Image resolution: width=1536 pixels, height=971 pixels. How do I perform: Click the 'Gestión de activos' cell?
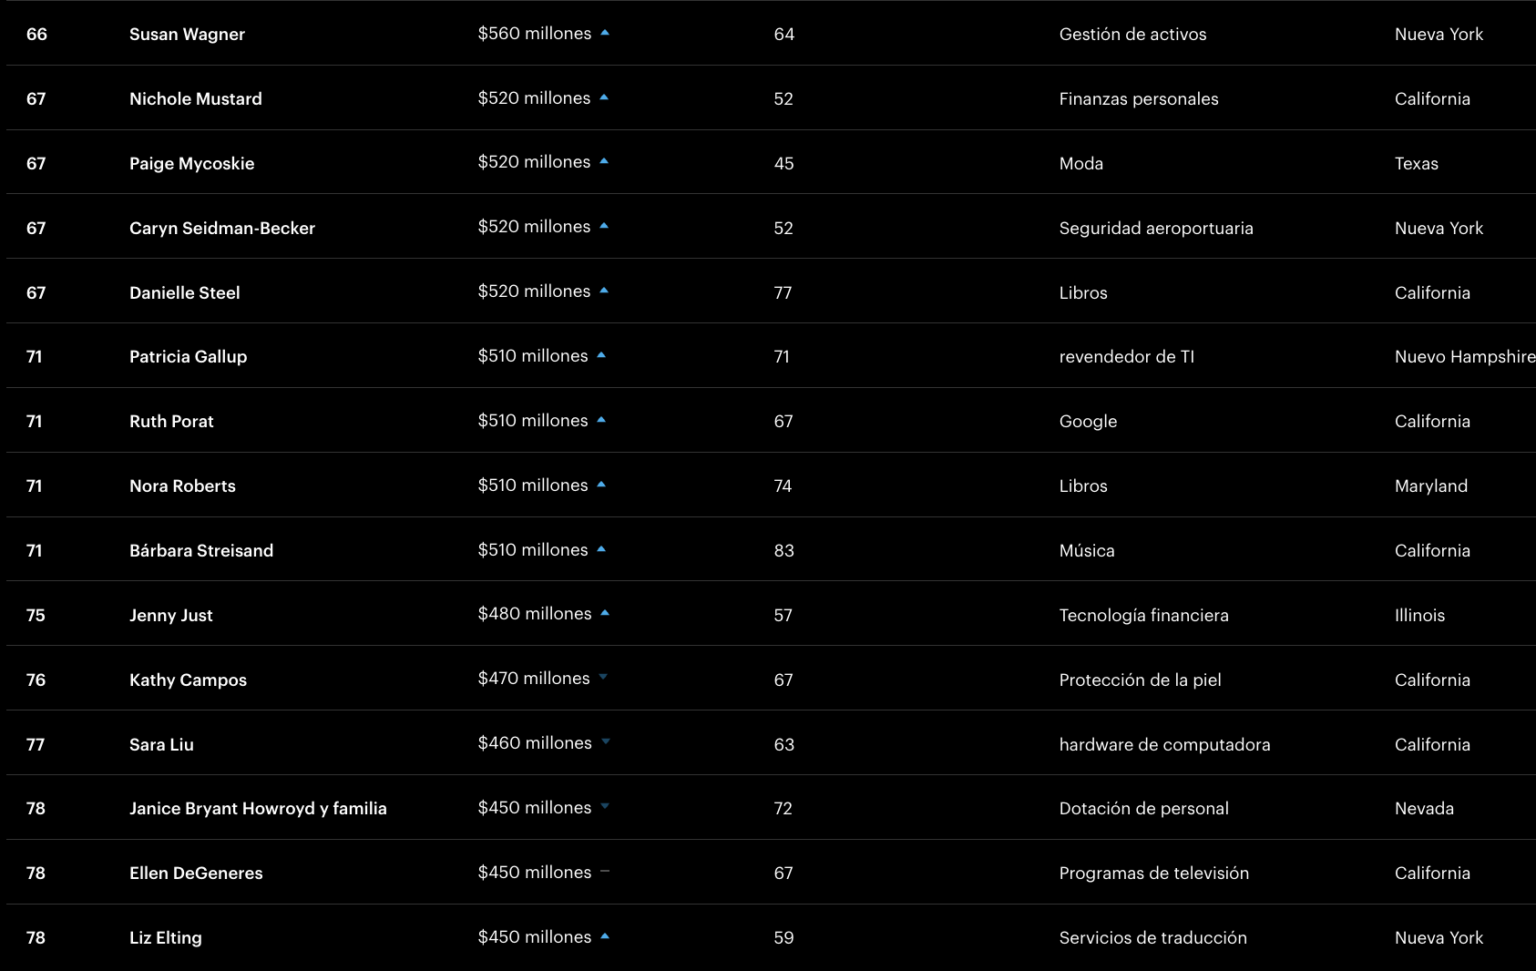pos(1133,34)
